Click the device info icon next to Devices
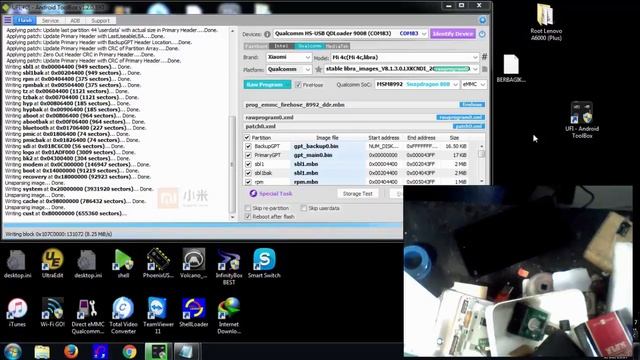Screen dimensions: 640x360 (x=267, y=34)
